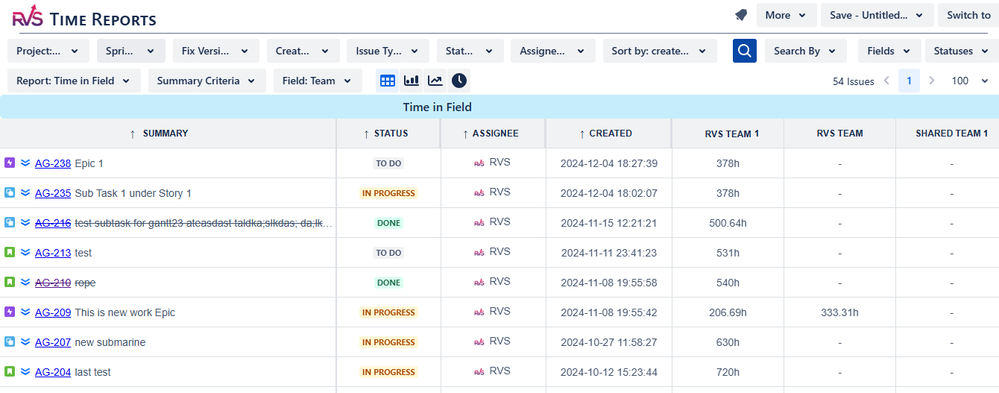Click story type icon for AG-204
Screen dimensions: 999x393
pyautogui.click(x=10, y=372)
